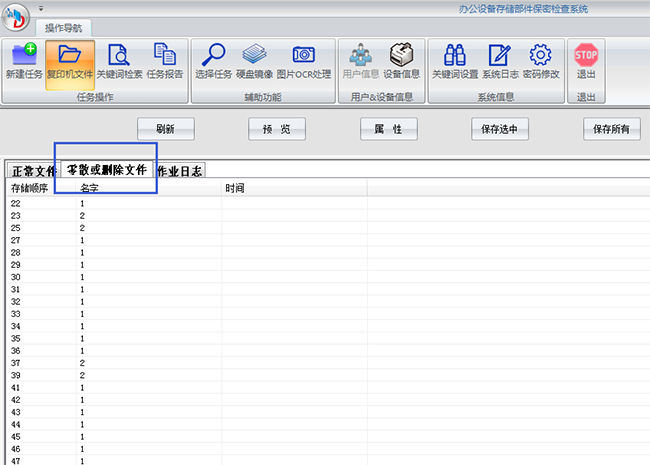Open 关键词设置 keyword settings
Image resolution: width=650 pixels, height=465 pixels.
click(454, 62)
